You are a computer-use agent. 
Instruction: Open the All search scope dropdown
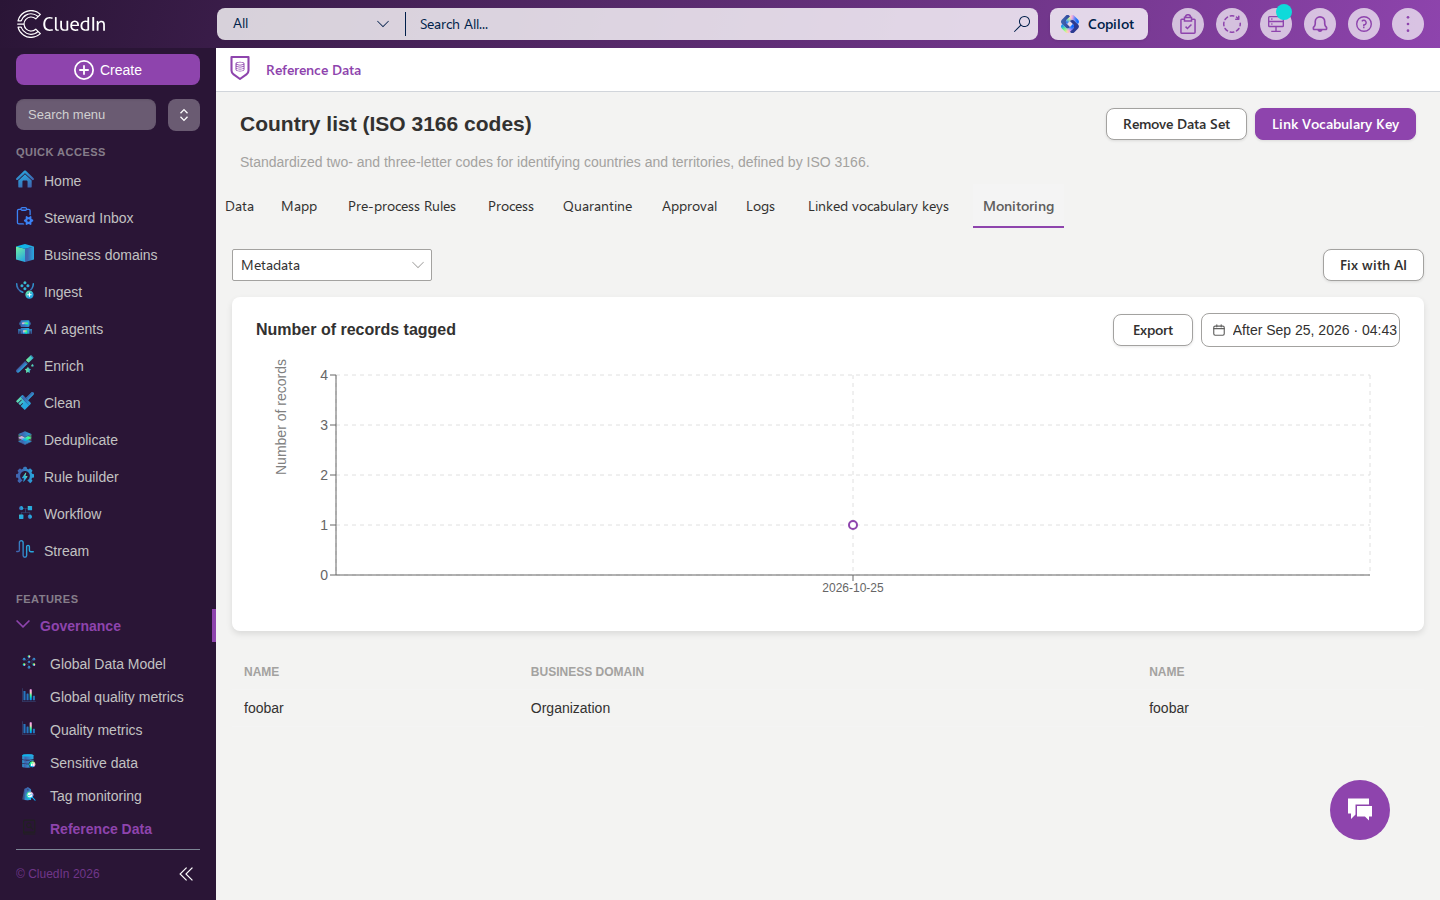310,24
